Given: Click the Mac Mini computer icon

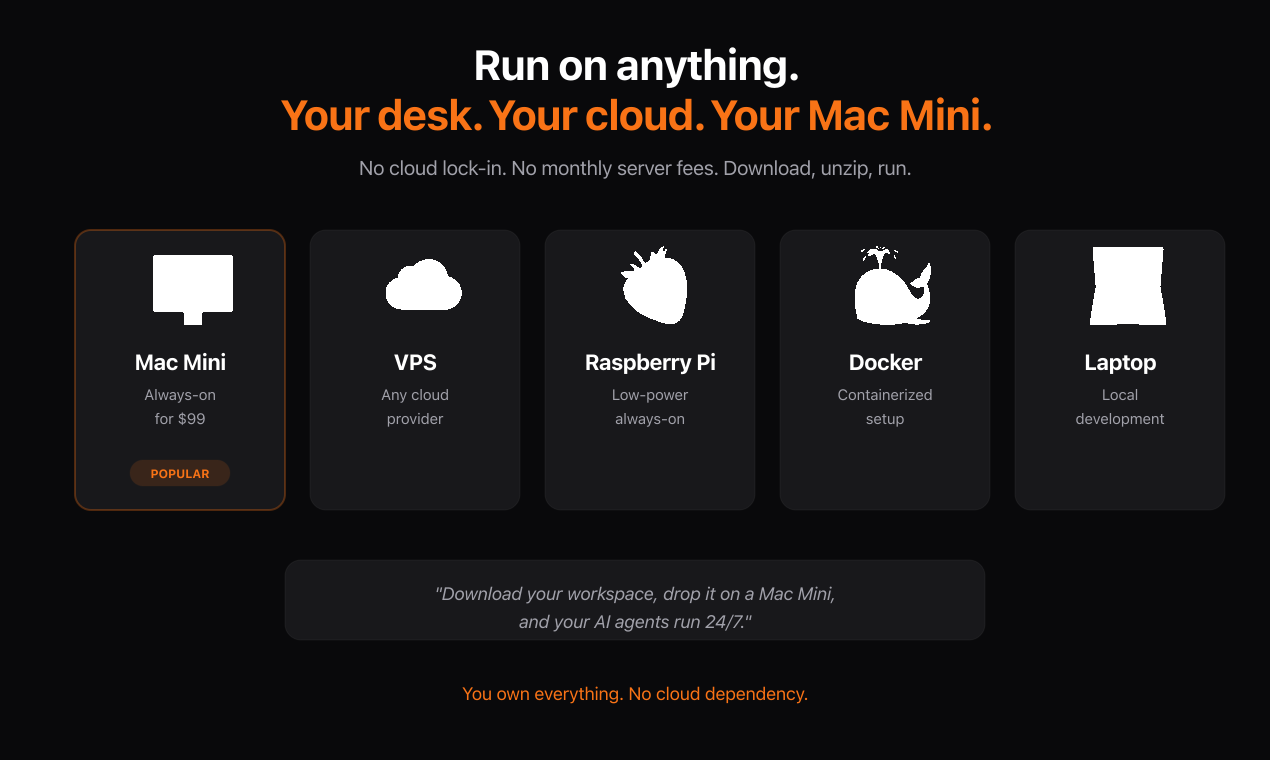Looking at the screenshot, I should tap(193, 290).
